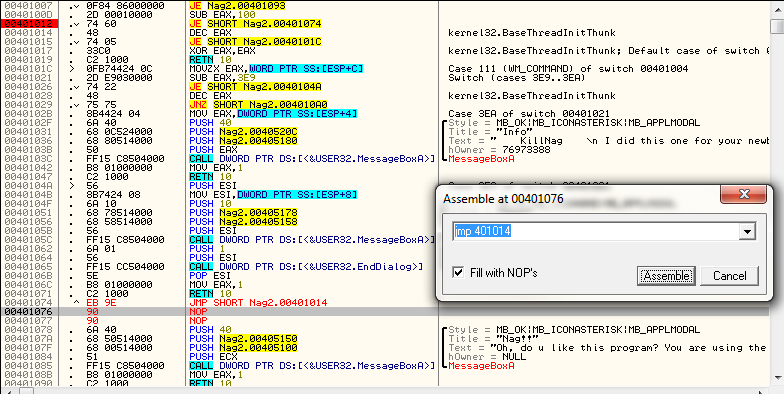Close the Assemble at 00401076 dialog
Image resolution: width=784 pixels, height=394 pixels.
(x=744, y=194)
